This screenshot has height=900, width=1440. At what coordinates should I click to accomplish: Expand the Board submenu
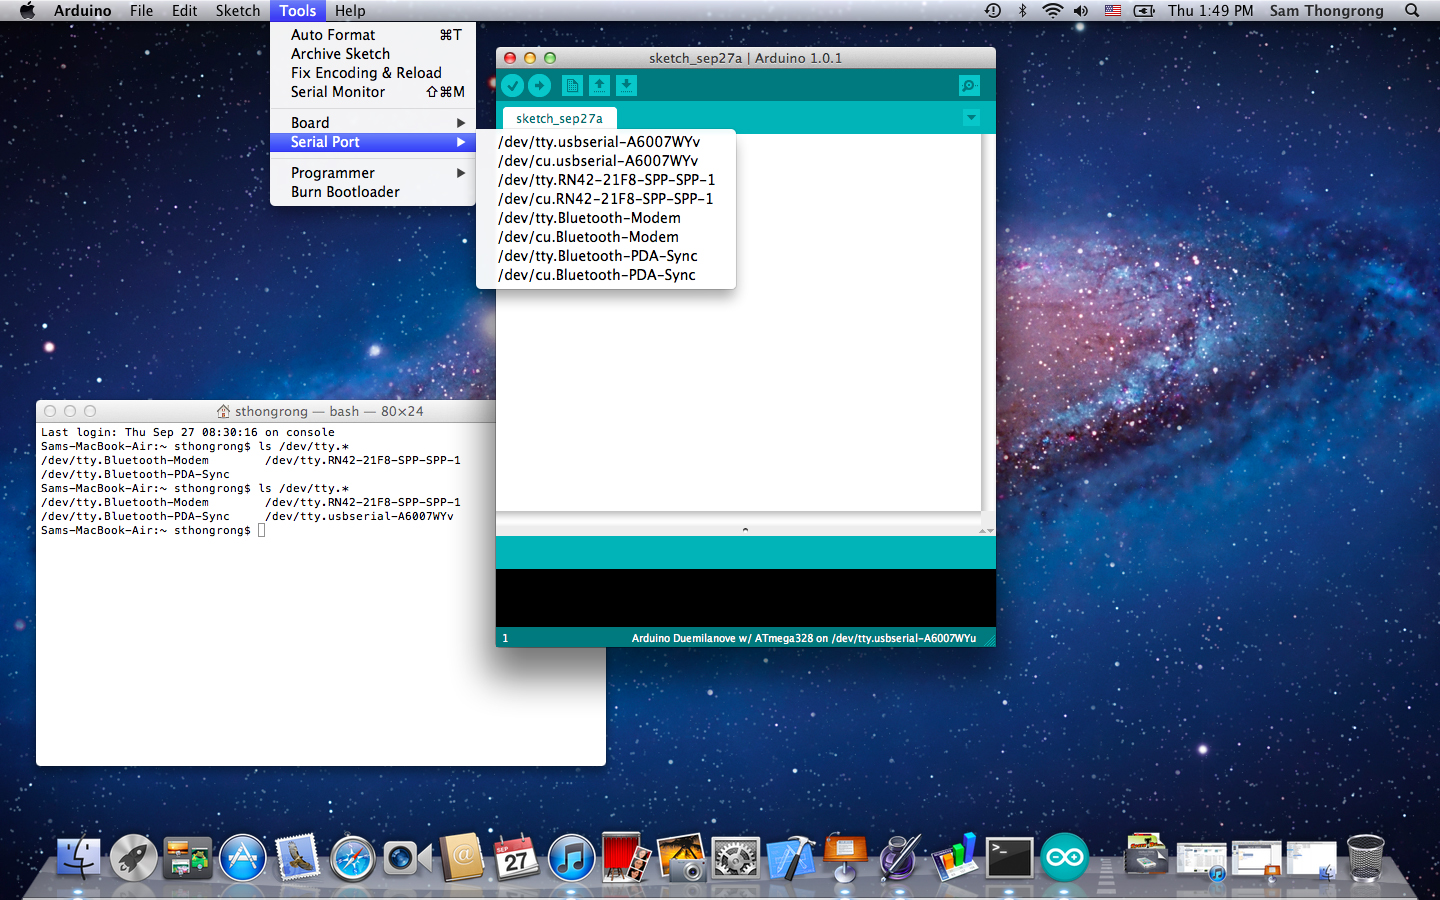coord(373,123)
